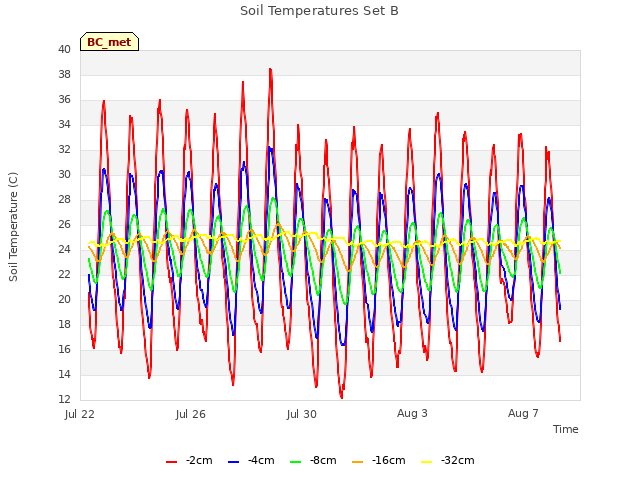640x480 pixels.
Task: Click the 22 y-axis tick label
Action: [x=64, y=274]
